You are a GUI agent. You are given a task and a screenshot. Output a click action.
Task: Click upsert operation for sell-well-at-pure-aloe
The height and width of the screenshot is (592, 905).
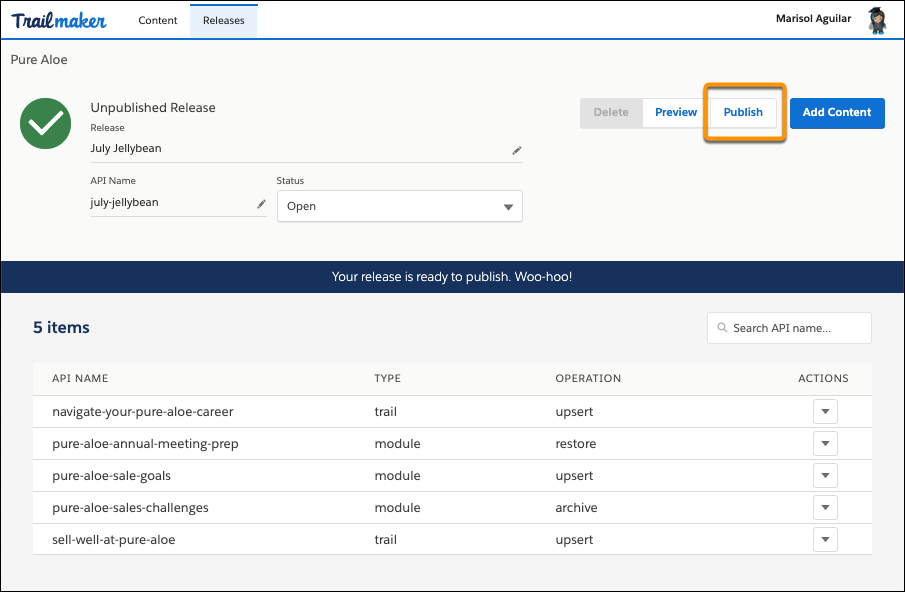(x=574, y=539)
